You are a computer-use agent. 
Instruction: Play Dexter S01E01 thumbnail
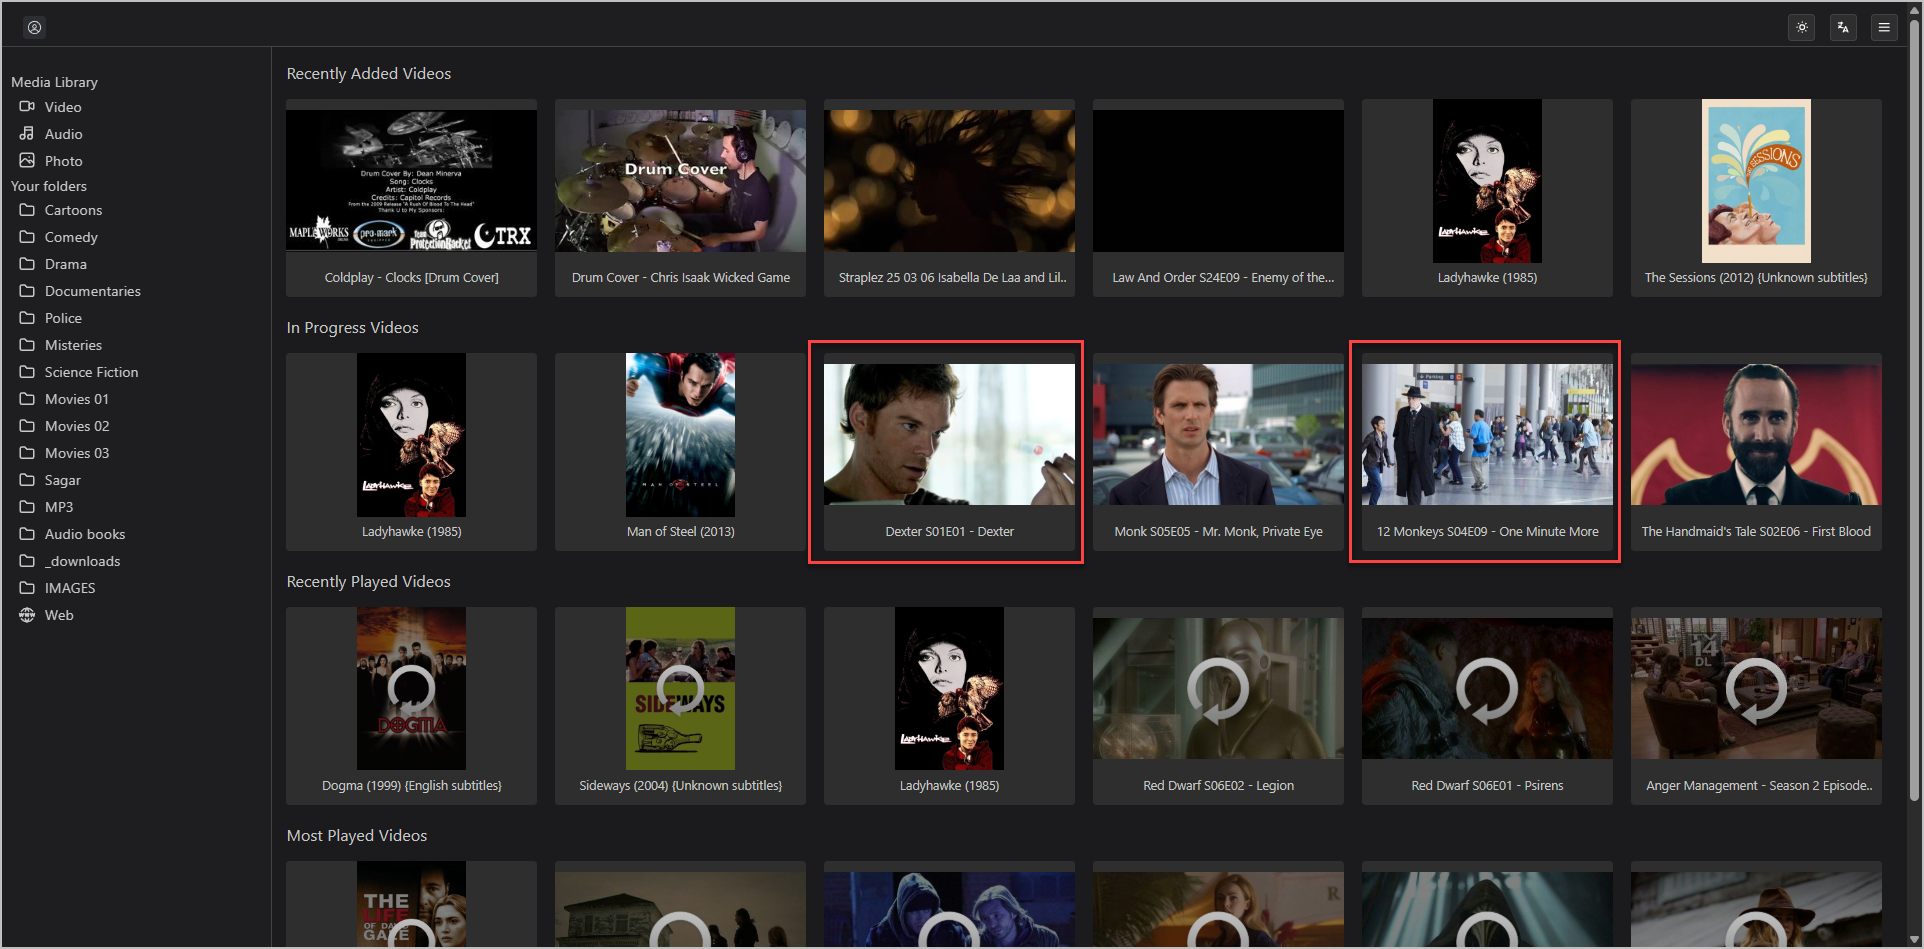(949, 434)
